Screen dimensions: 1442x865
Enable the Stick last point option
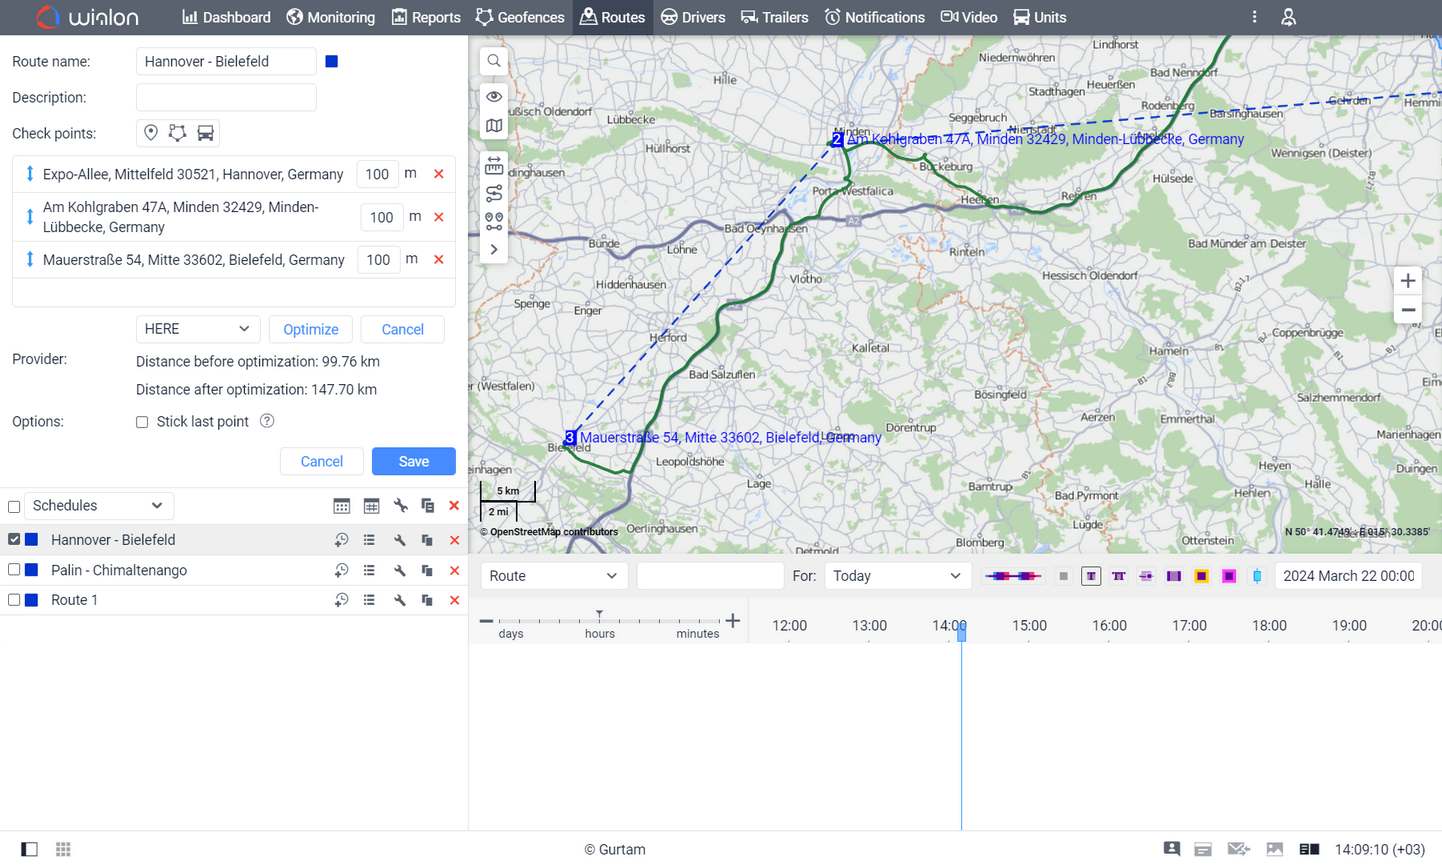coord(141,422)
